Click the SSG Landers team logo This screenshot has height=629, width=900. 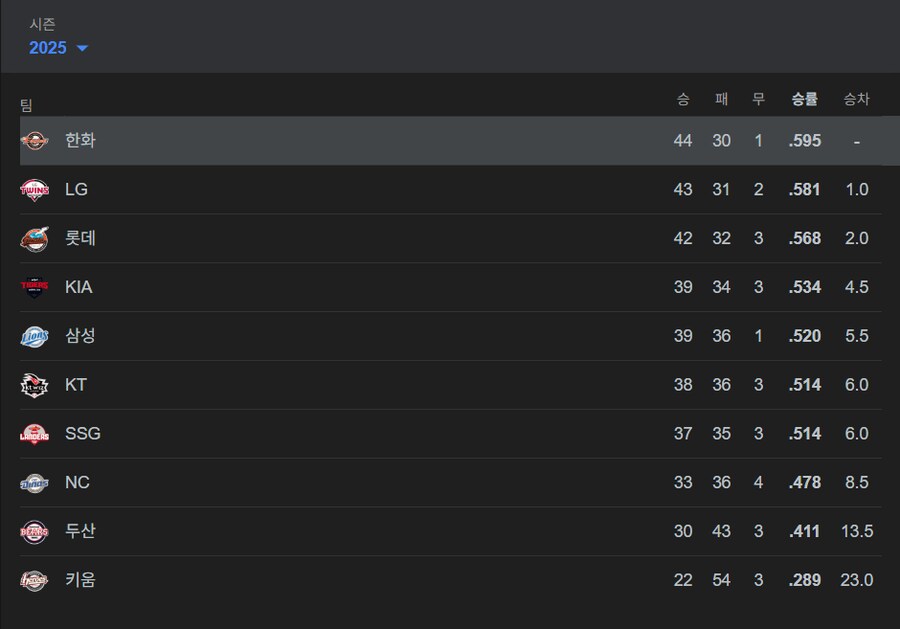coord(34,434)
